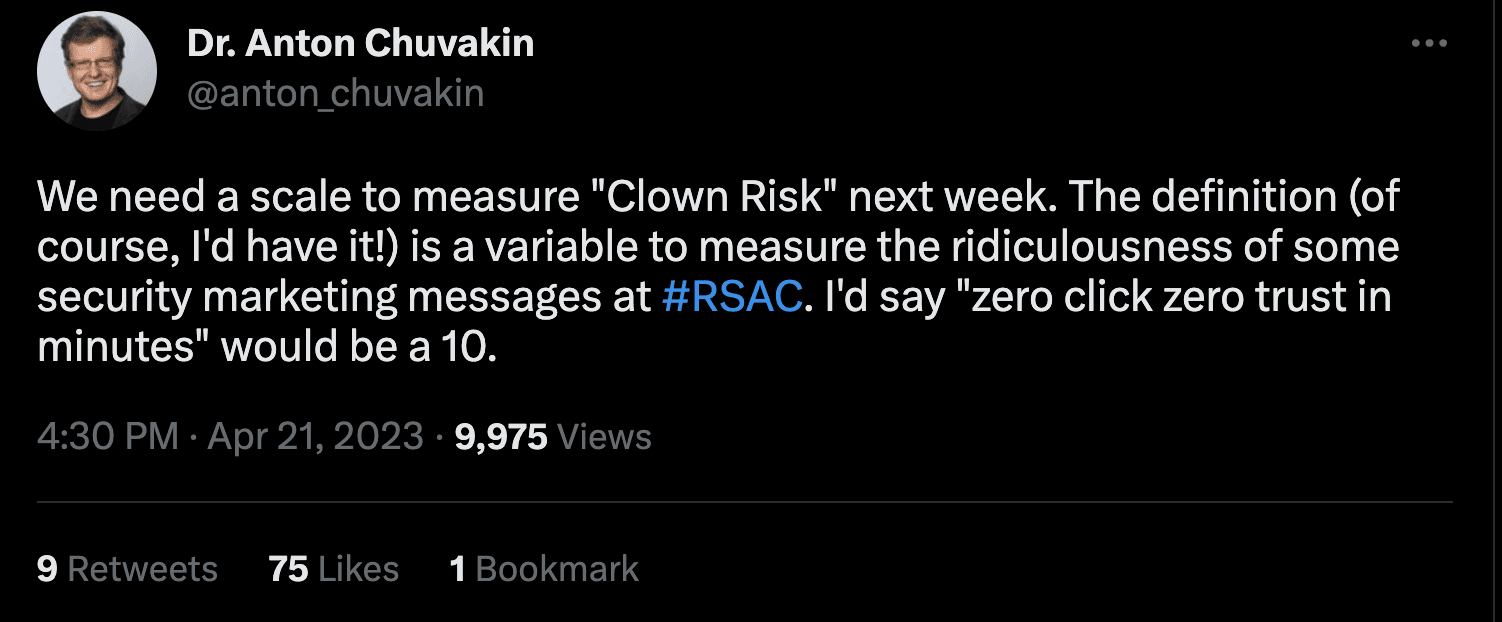The width and height of the screenshot is (1502, 622).
Task: Click the 9,975 view count number
Action: (501, 436)
